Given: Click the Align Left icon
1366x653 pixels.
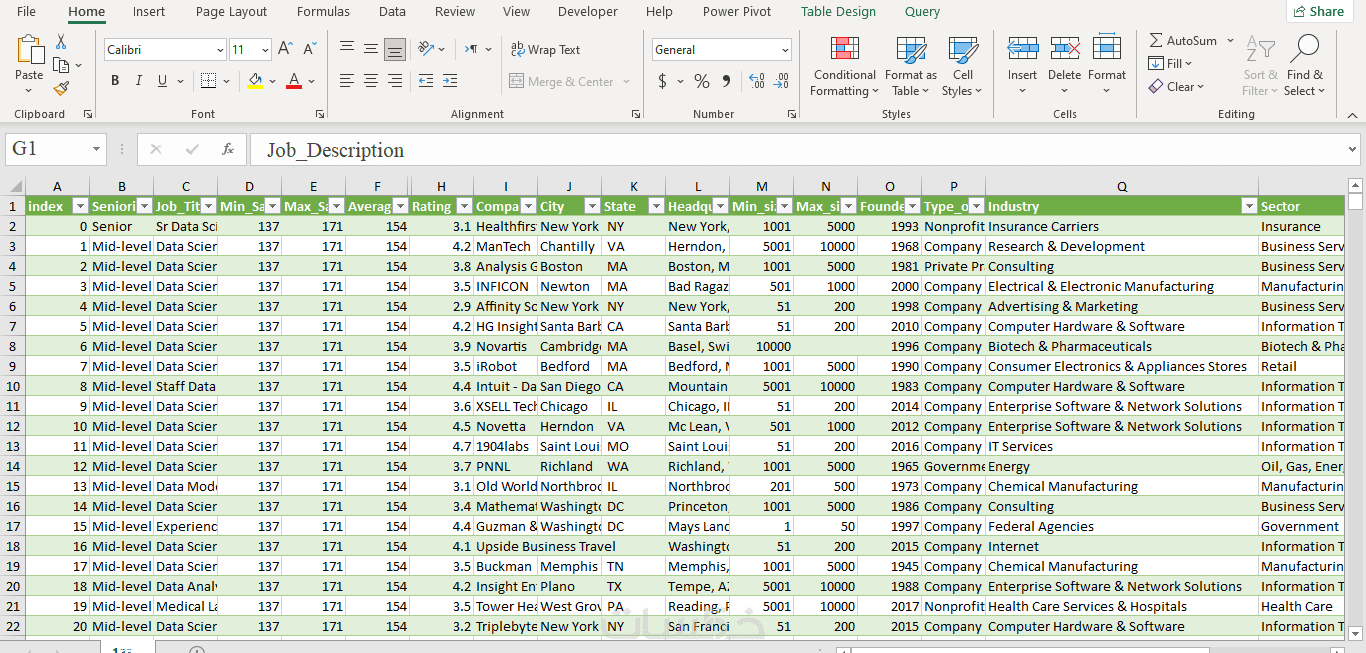Looking at the screenshot, I should [347, 81].
